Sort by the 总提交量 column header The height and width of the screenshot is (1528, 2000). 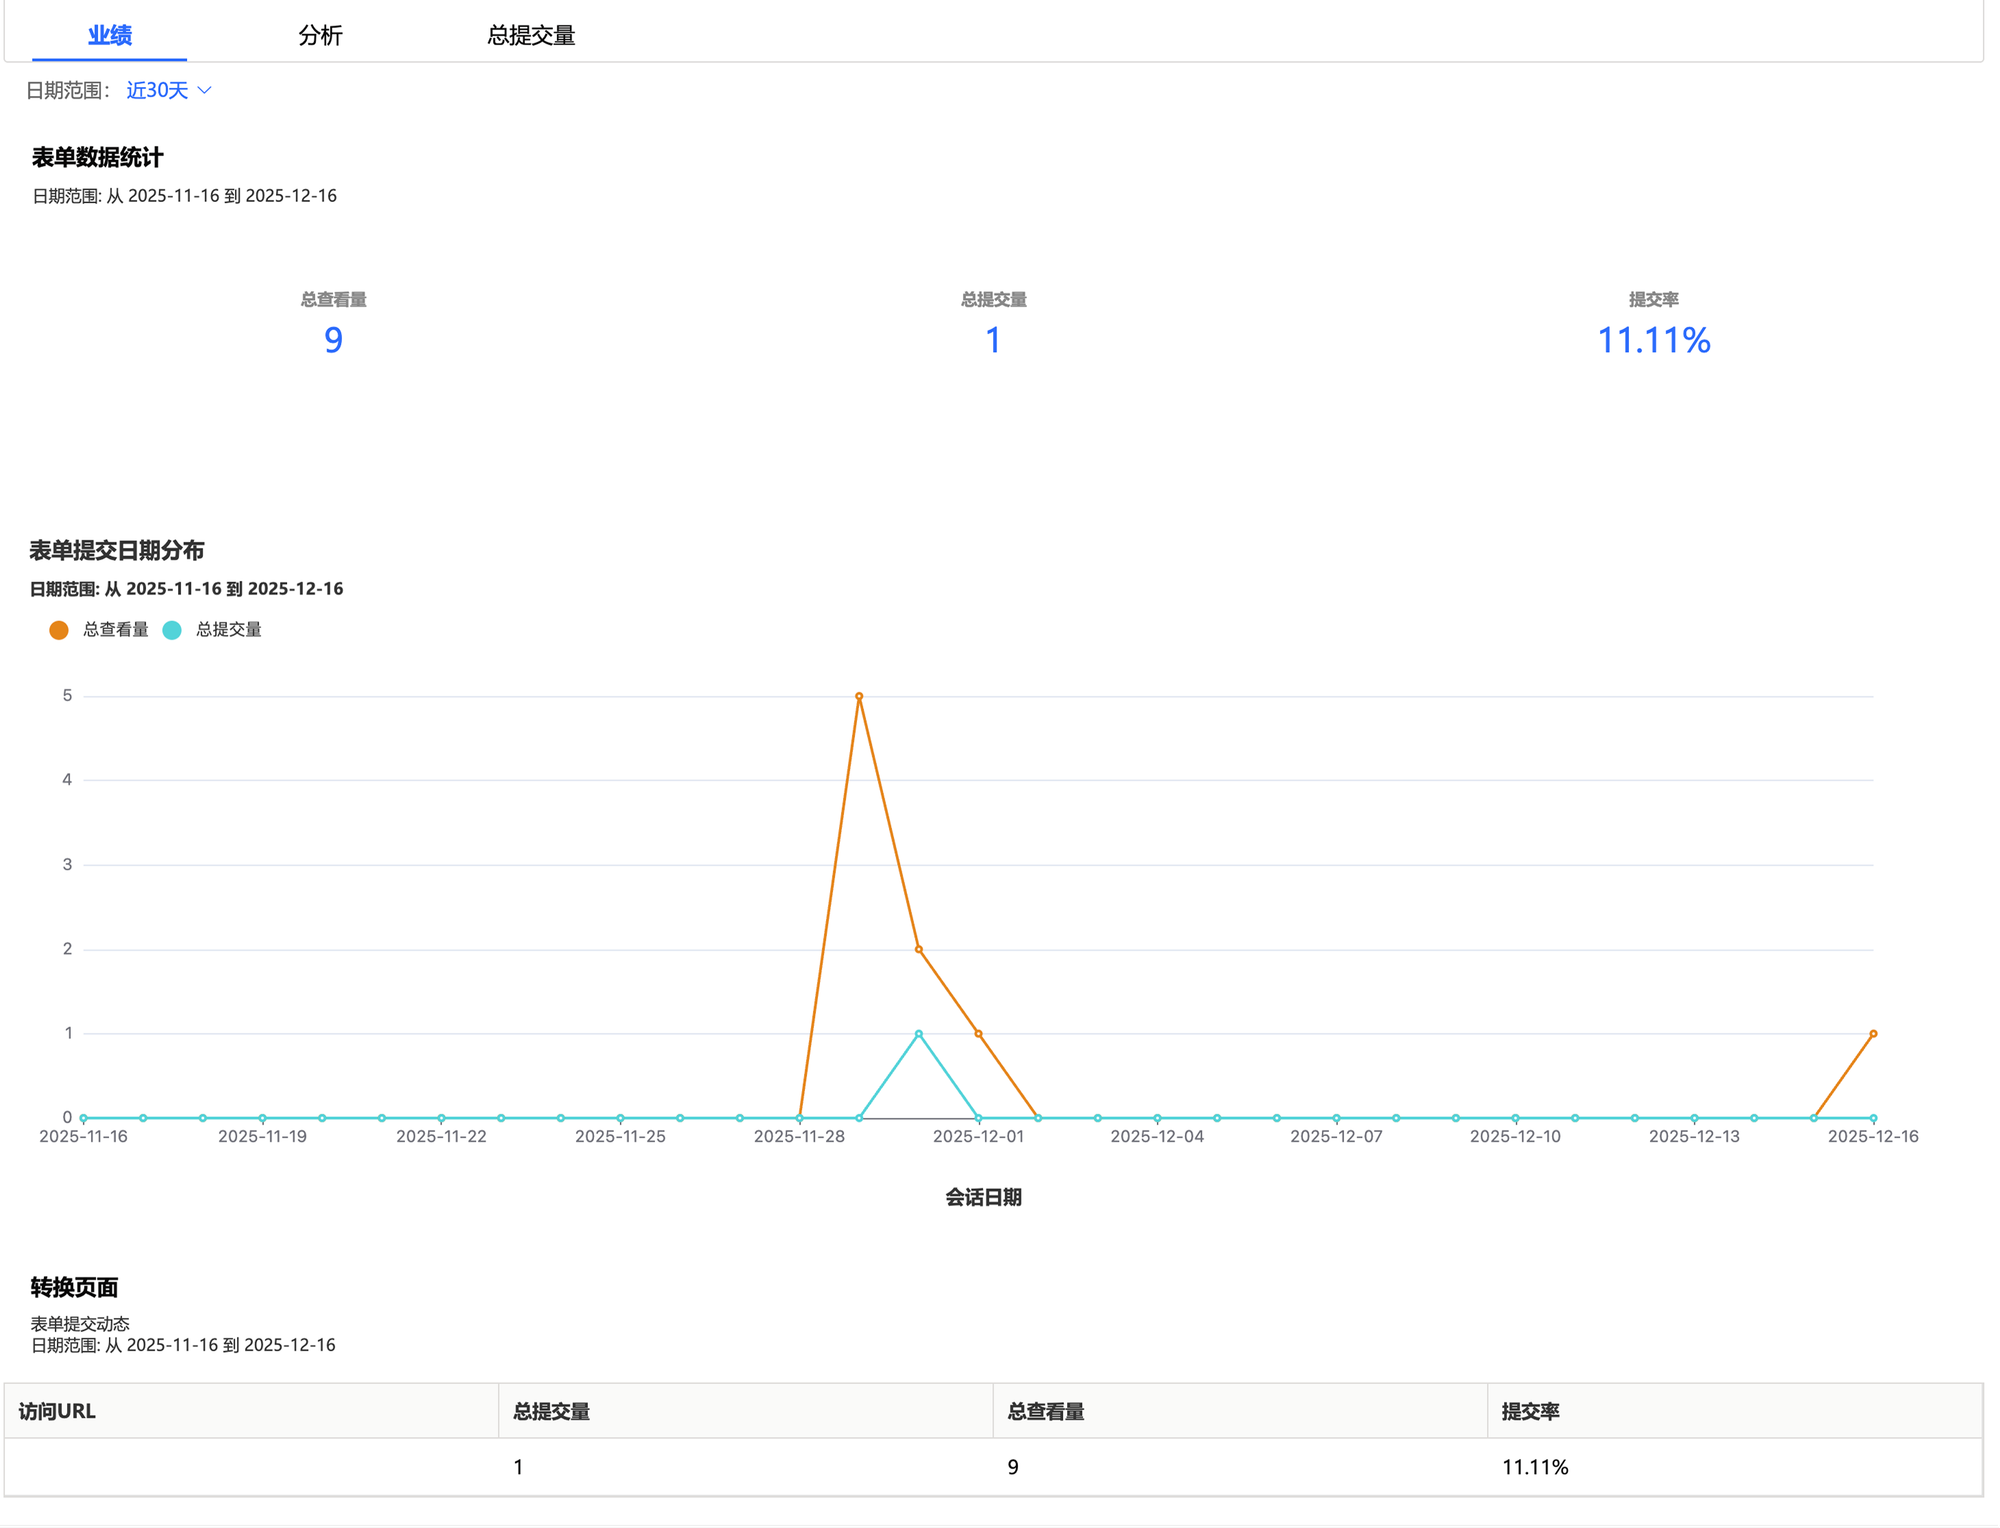[551, 1411]
